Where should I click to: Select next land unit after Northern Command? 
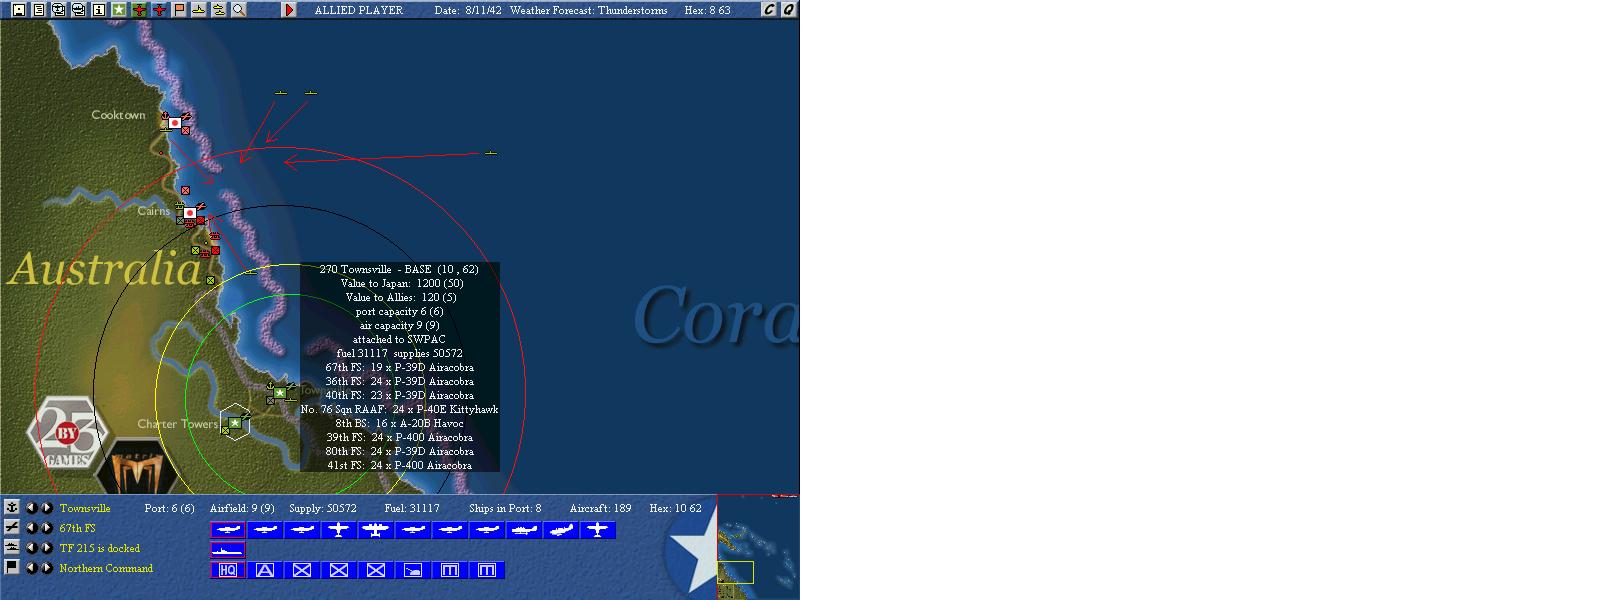click(46, 568)
